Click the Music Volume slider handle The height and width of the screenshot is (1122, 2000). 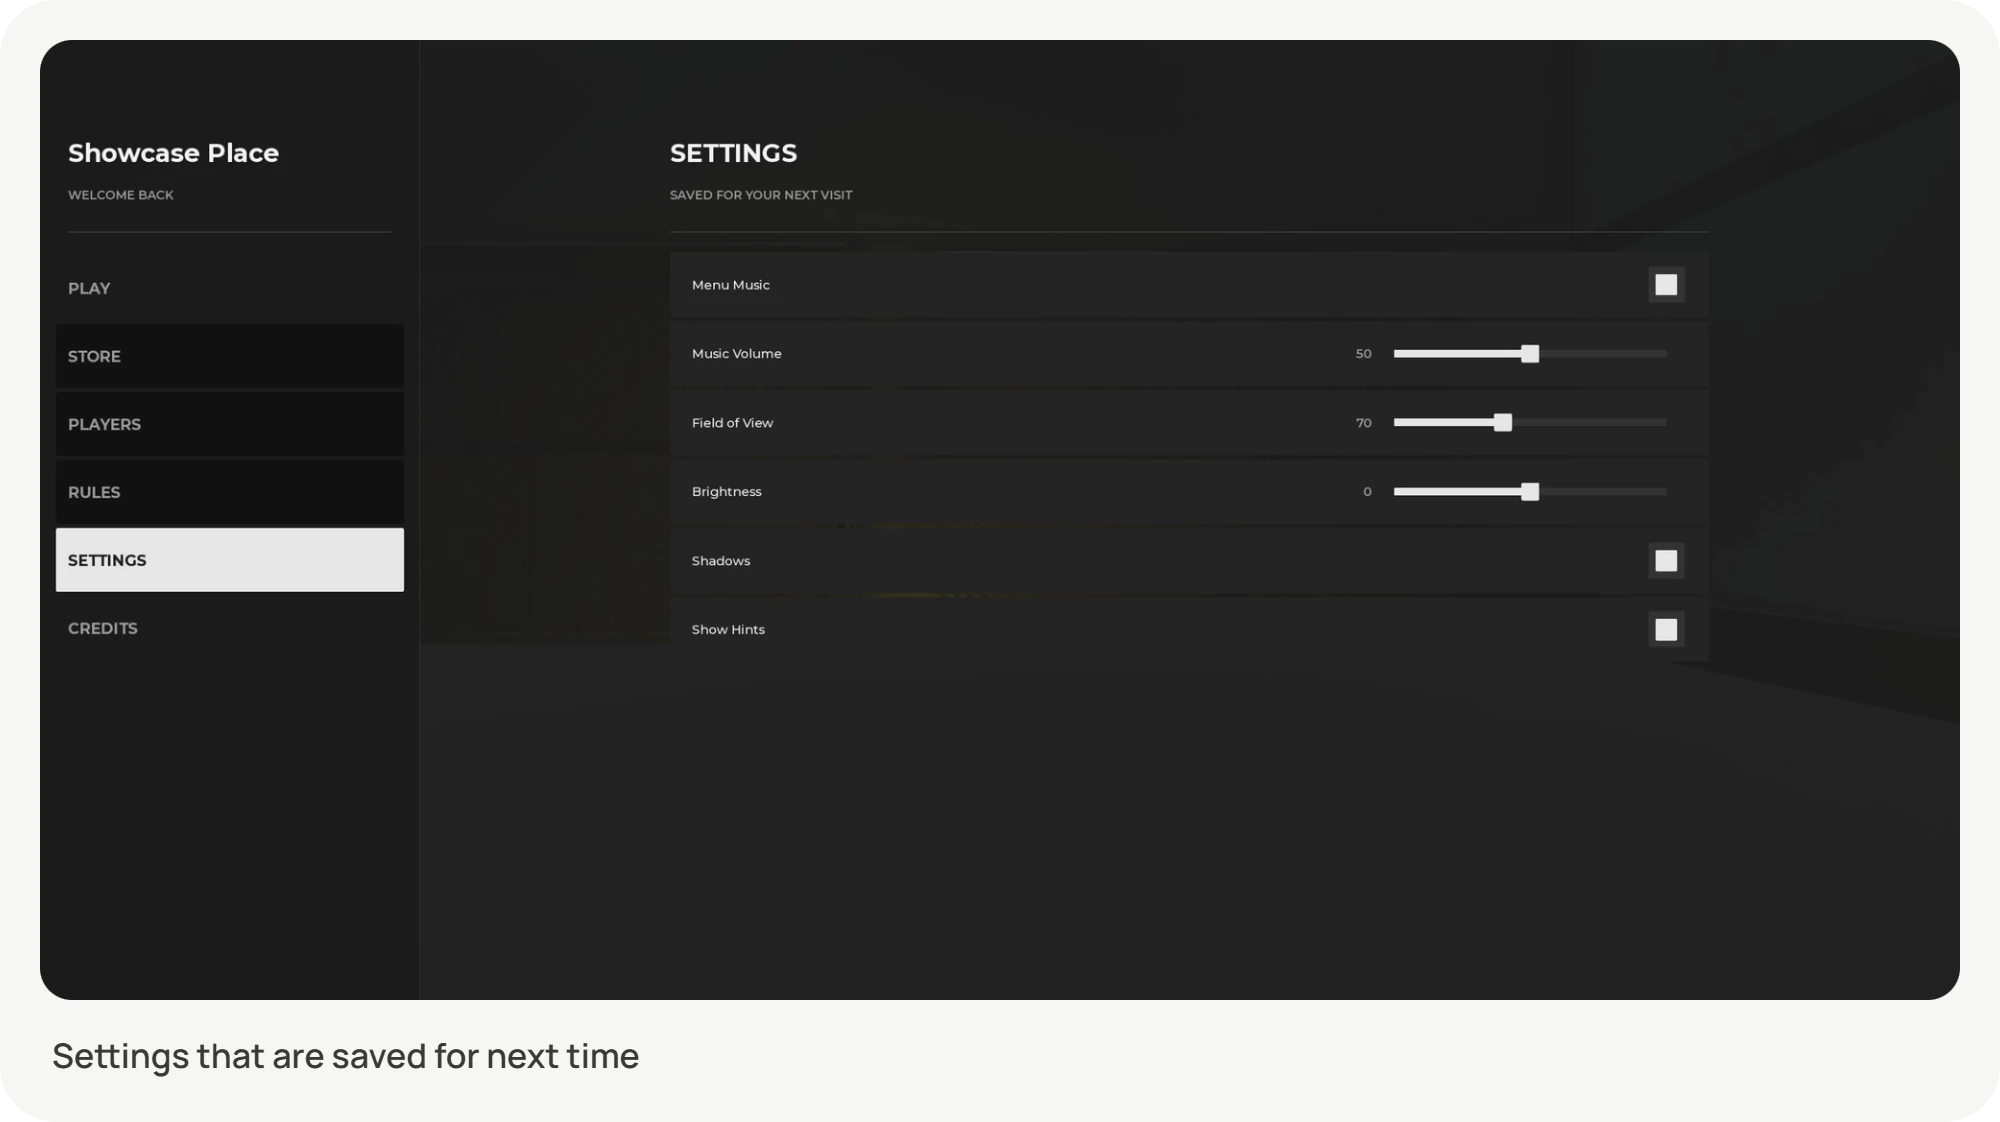pyautogui.click(x=1530, y=354)
